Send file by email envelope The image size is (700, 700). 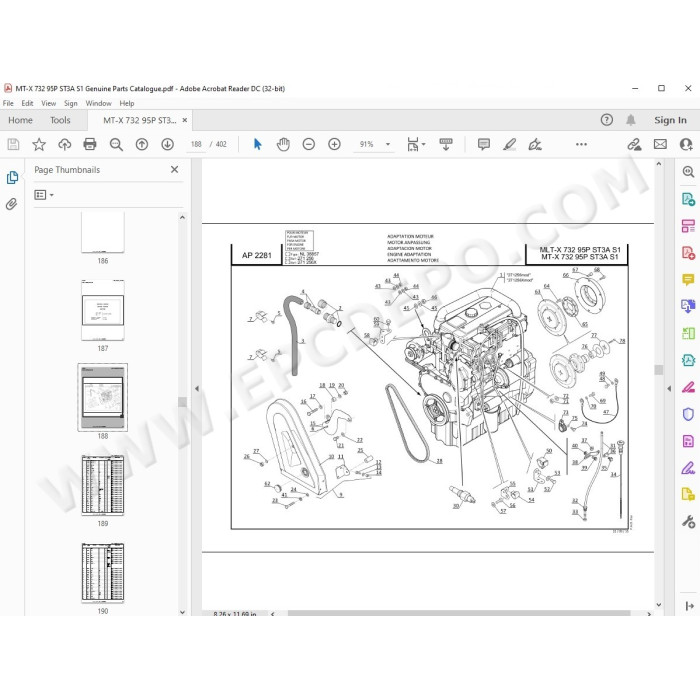[x=660, y=144]
